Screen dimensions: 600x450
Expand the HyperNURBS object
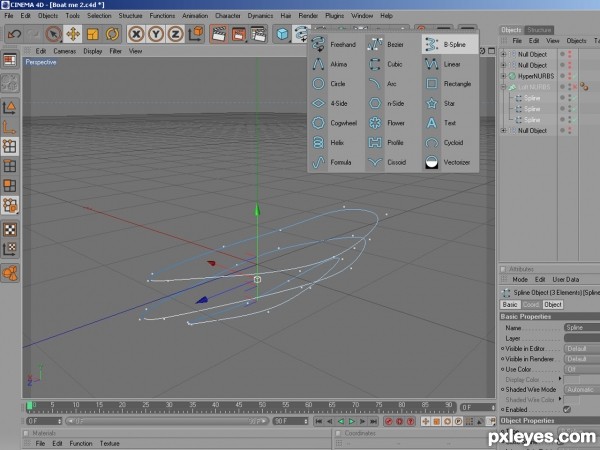click(504, 76)
